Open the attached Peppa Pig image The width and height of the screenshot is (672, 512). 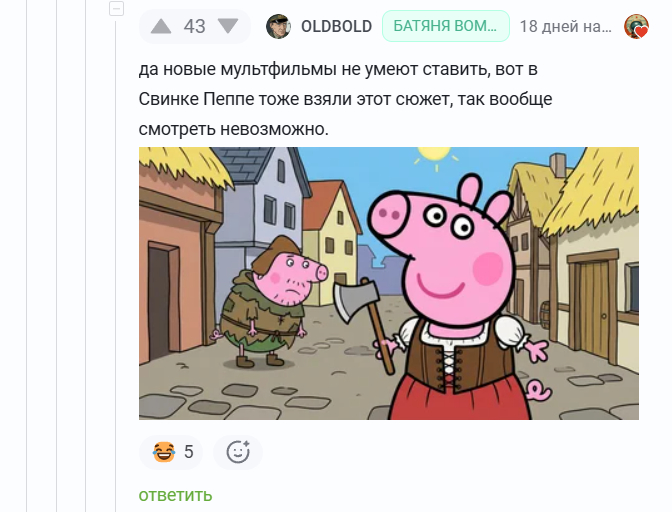tap(389, 283)
